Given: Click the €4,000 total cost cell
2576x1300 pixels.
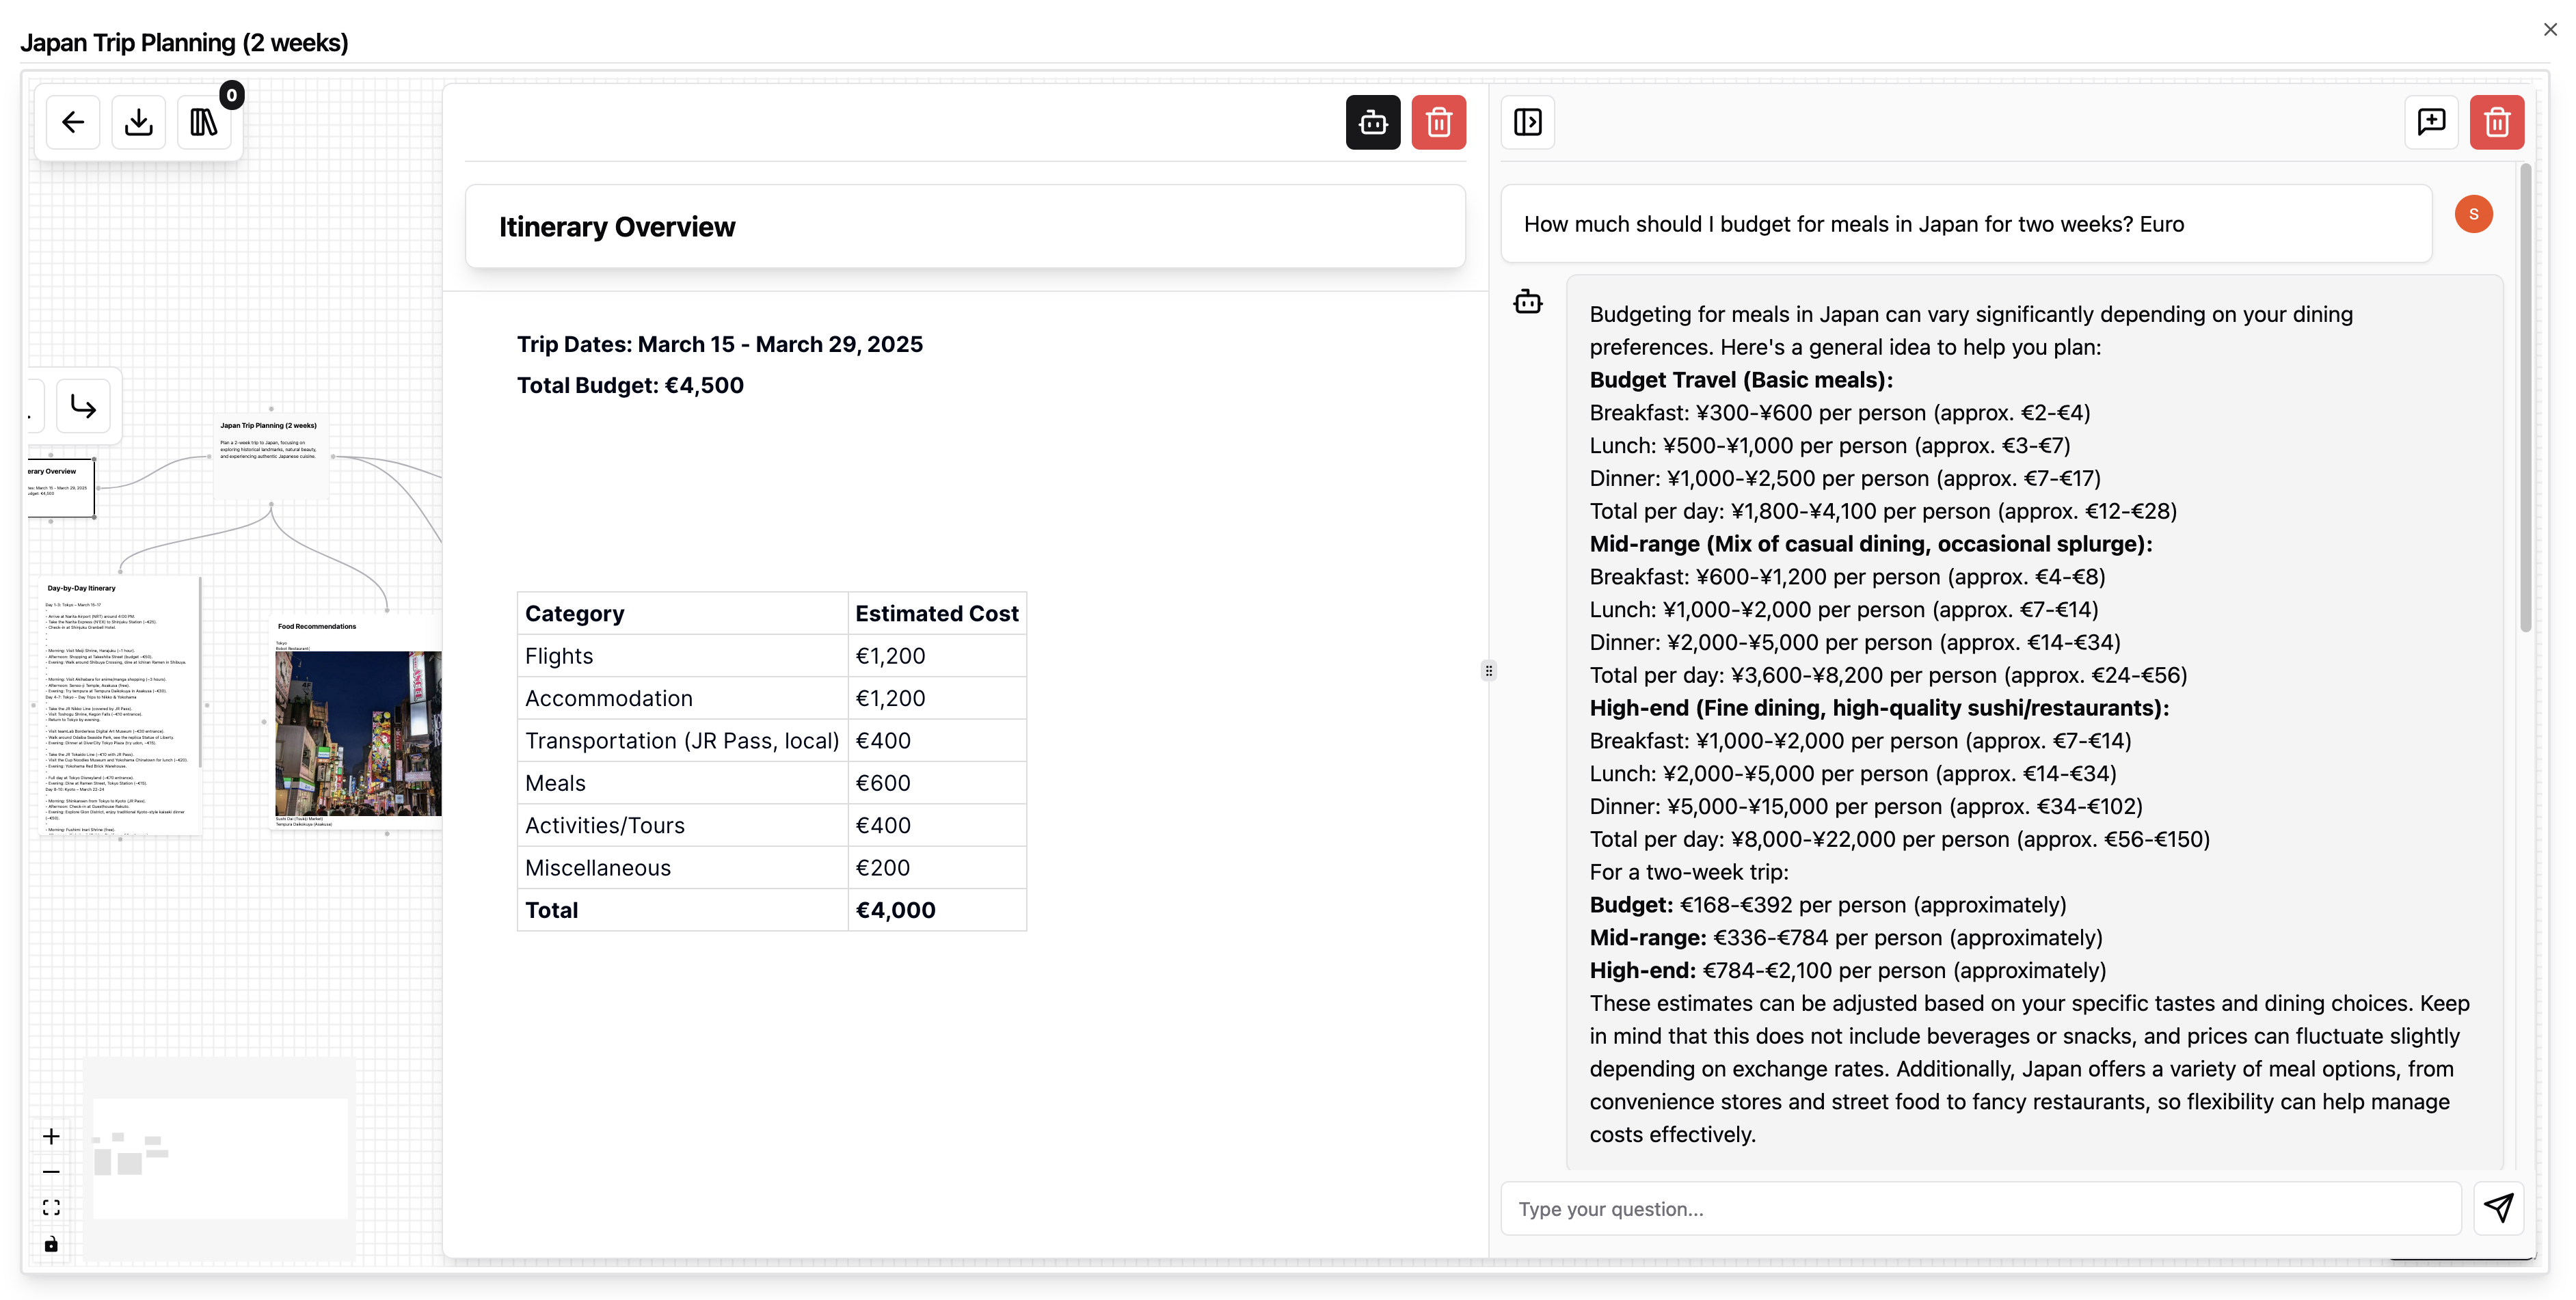Looking at the screenshot, I should pyautogui.click(x=937, y=910).
